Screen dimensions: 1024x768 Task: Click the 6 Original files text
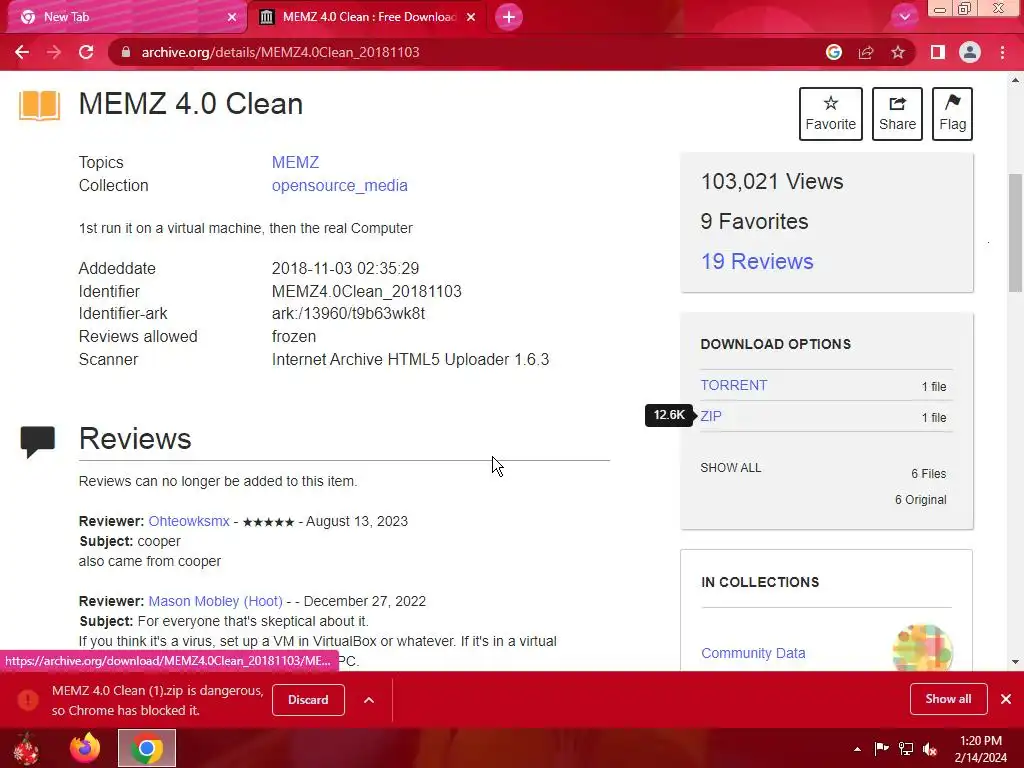[x=920, y=500]
